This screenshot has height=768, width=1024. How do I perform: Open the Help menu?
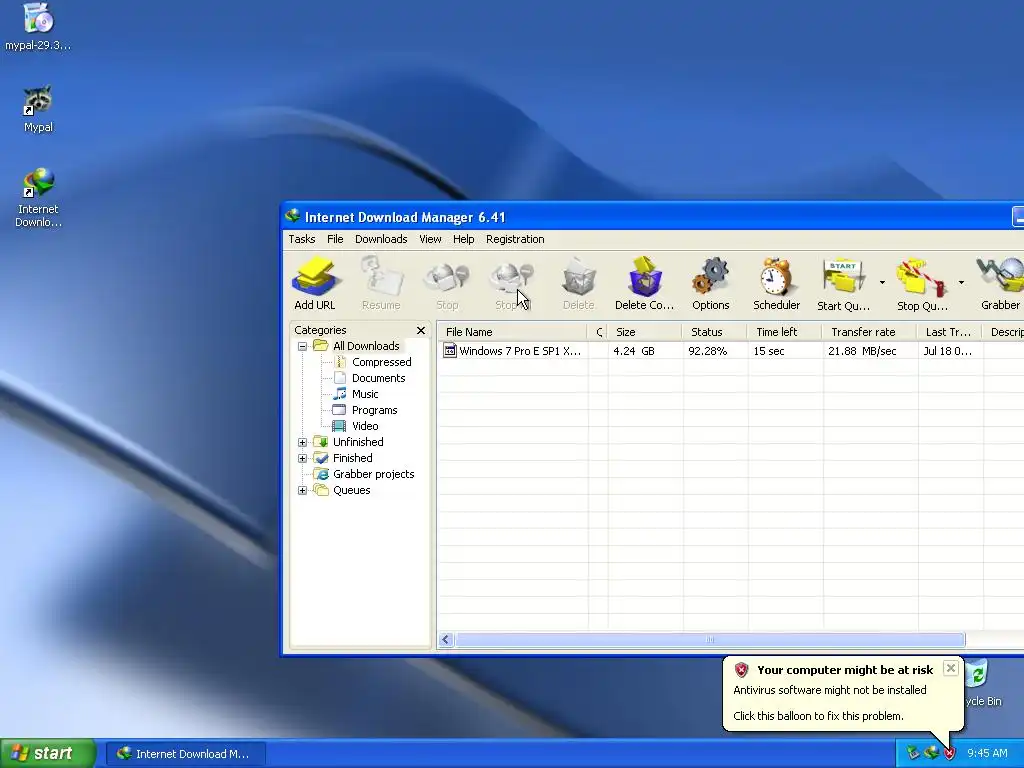pos(464,239)
